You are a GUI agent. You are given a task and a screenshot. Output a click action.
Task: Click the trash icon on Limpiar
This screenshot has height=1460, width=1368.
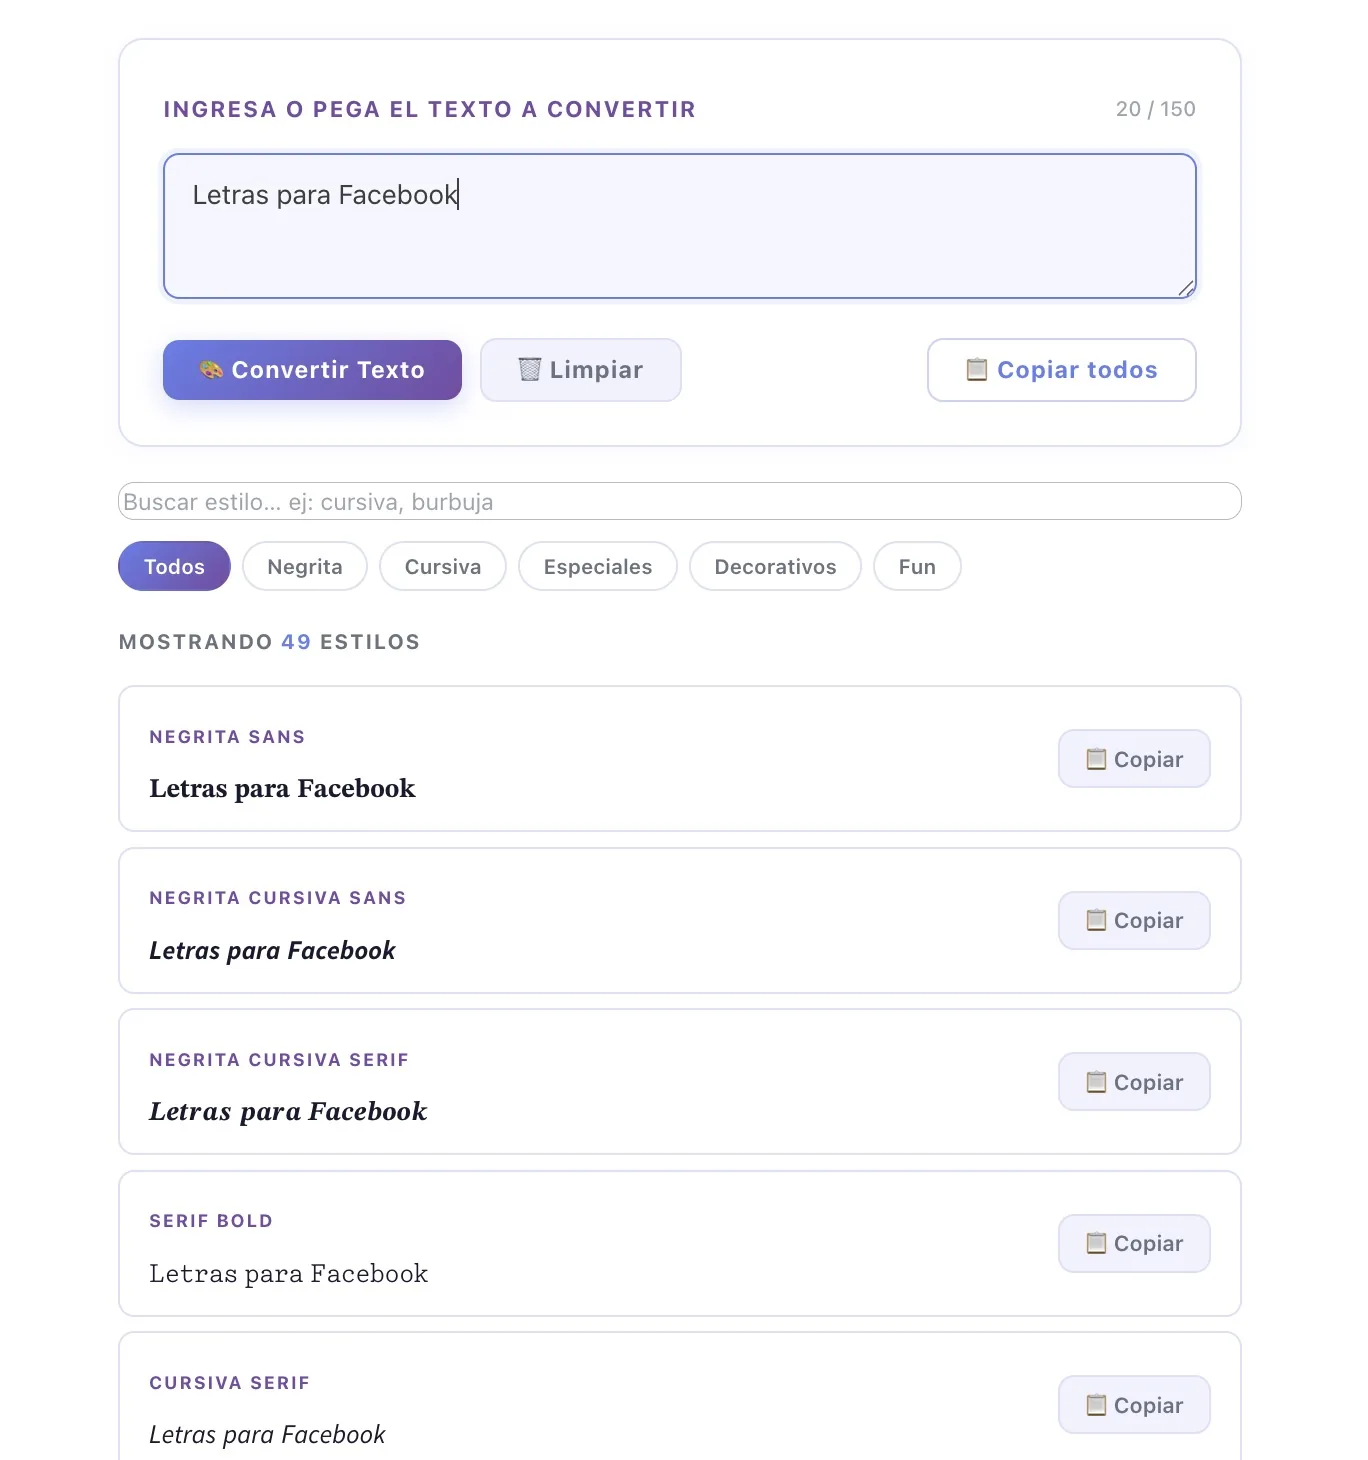pos(530,370)
